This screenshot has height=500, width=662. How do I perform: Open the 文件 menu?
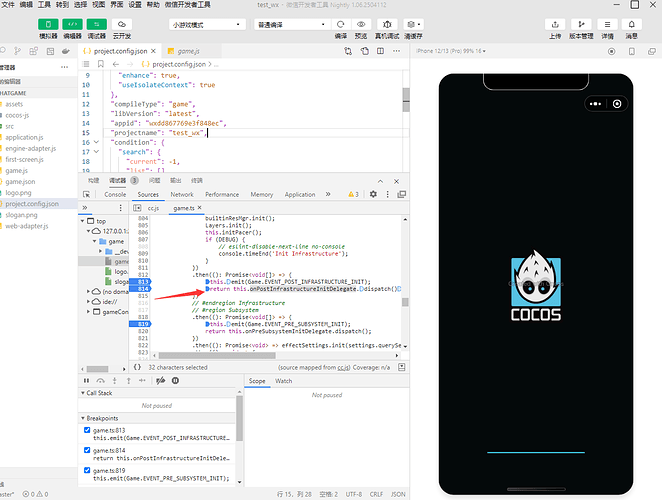click(8, 5)
